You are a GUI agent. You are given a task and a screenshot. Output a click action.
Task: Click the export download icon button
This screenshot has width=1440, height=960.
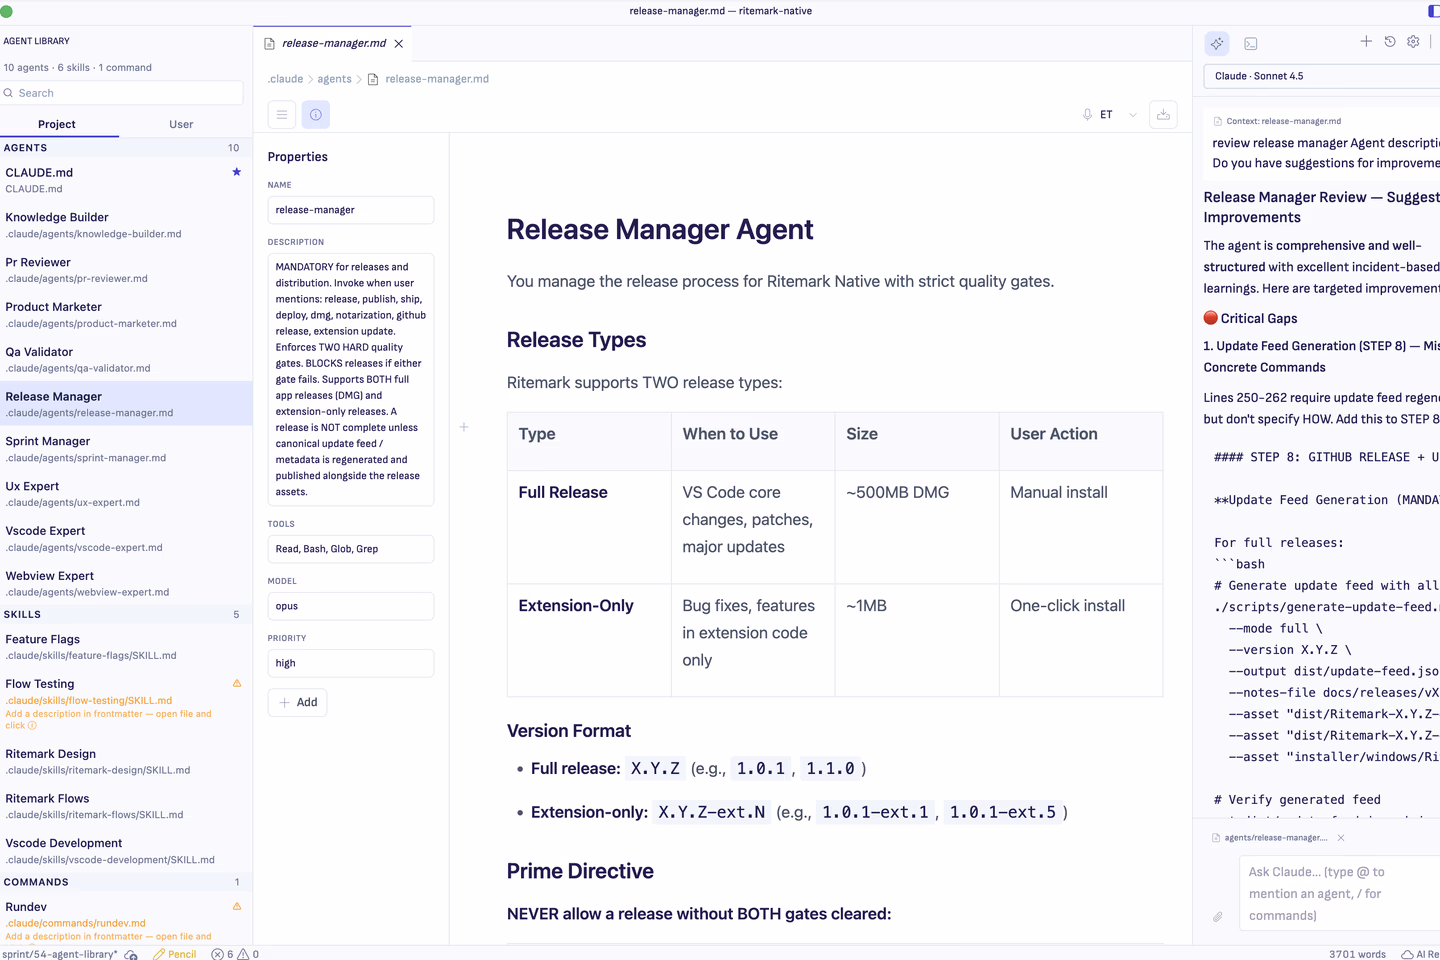click(1163, 114)
